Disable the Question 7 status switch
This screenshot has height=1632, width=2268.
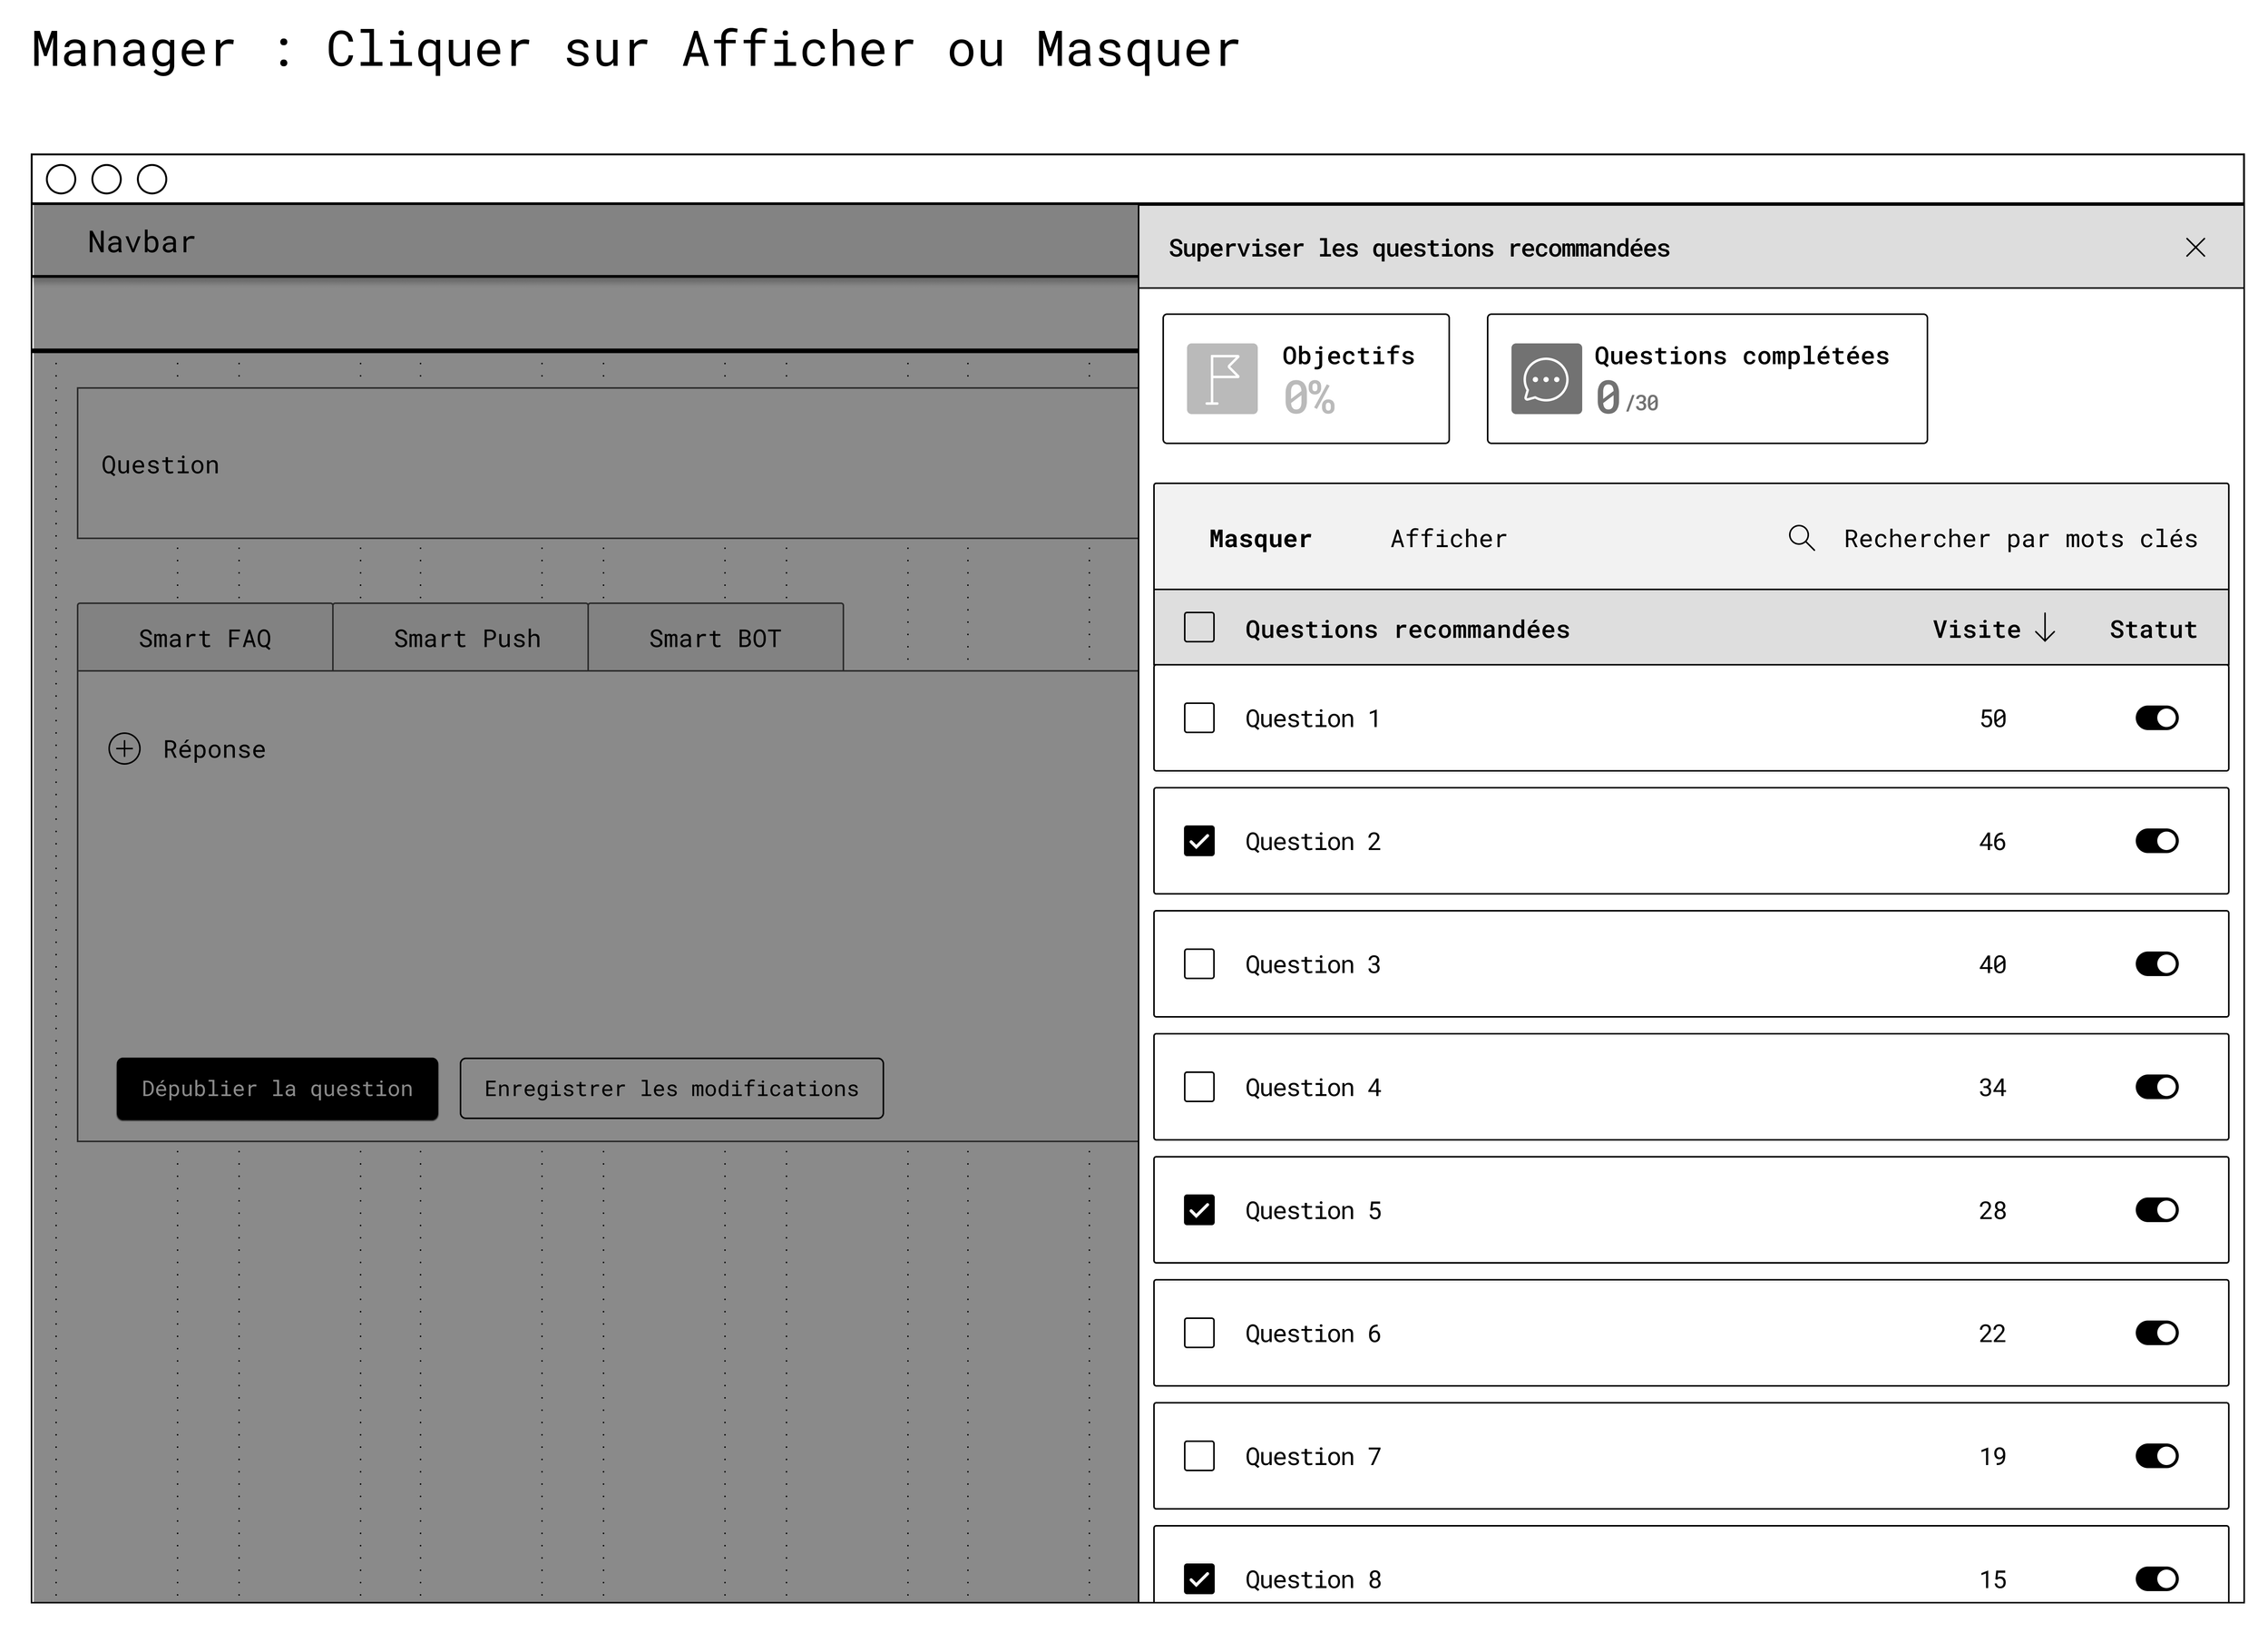click(2156, 1456)
